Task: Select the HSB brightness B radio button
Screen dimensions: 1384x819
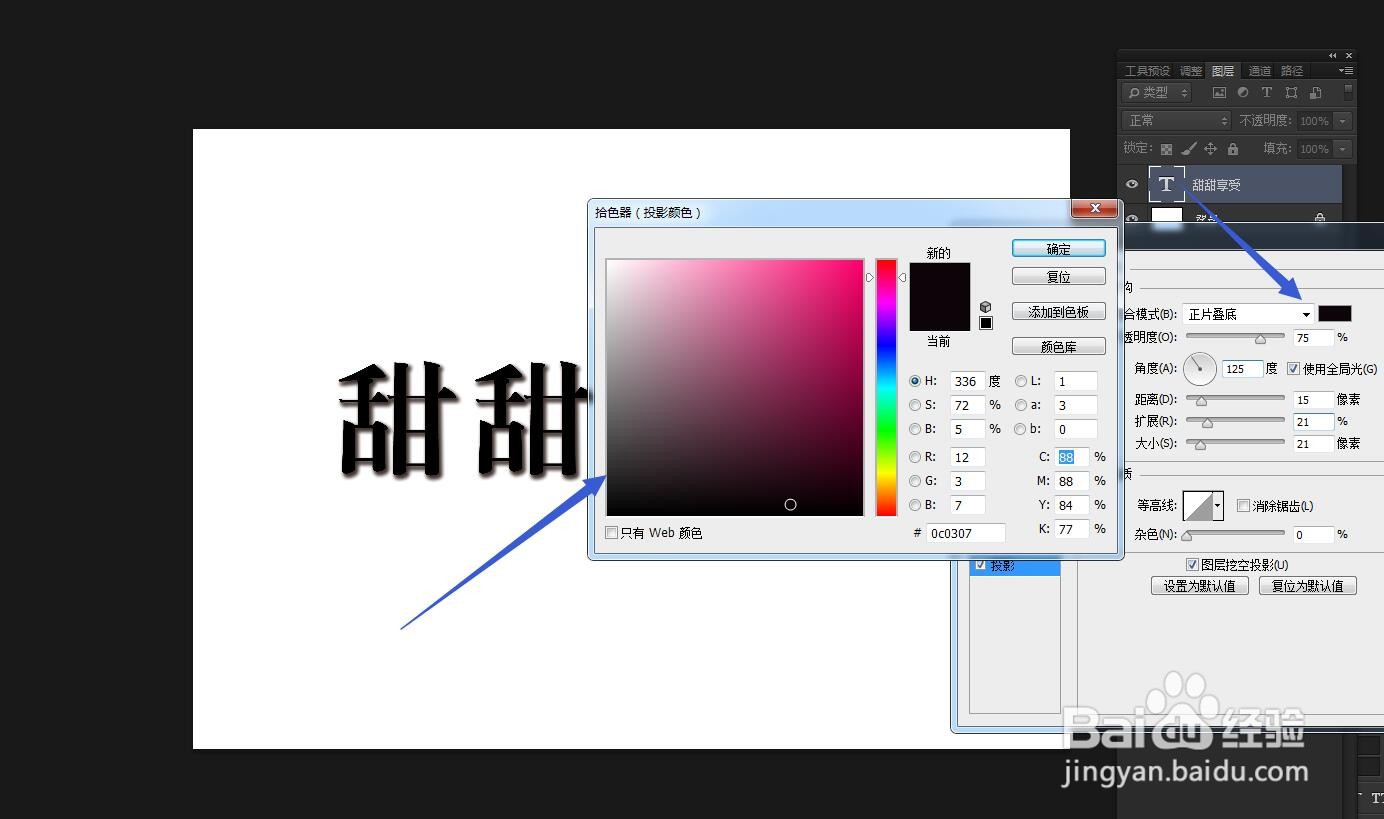Action: click(915, 429)
